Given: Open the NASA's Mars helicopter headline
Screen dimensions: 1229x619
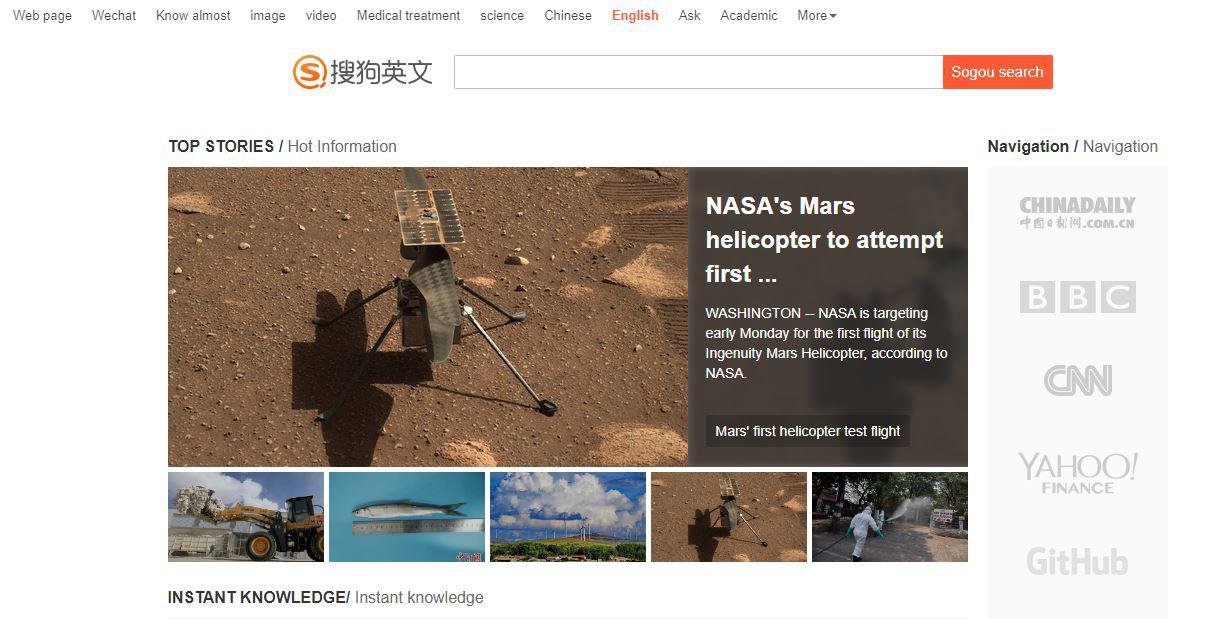Looking at the screenshot, I should coord(825,240).
